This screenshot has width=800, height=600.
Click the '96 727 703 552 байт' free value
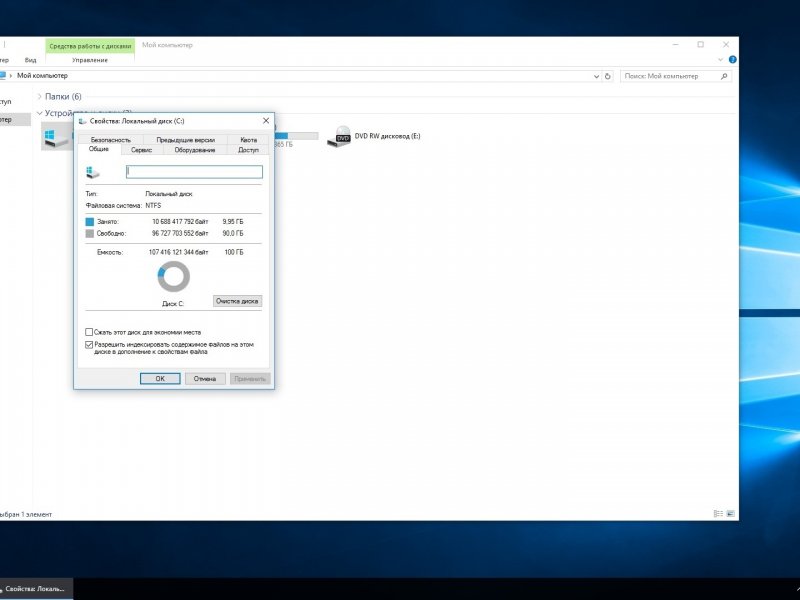click(180, 234)
